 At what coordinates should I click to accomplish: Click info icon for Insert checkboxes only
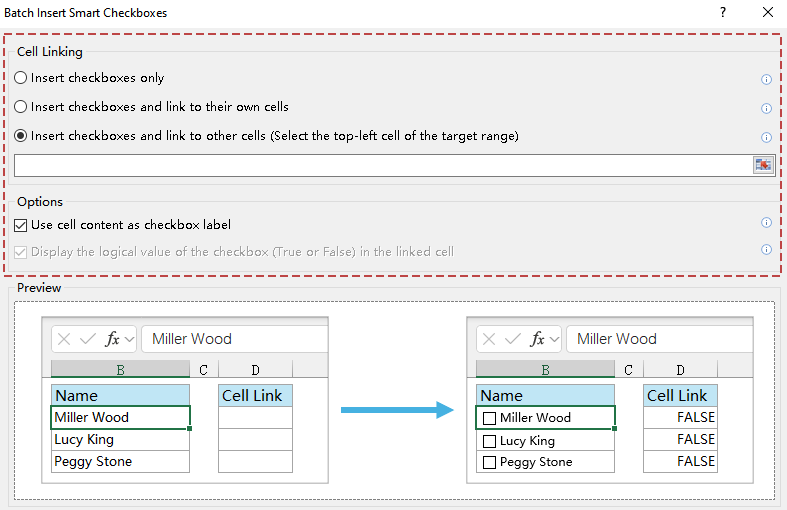click(x=767, y=79)
